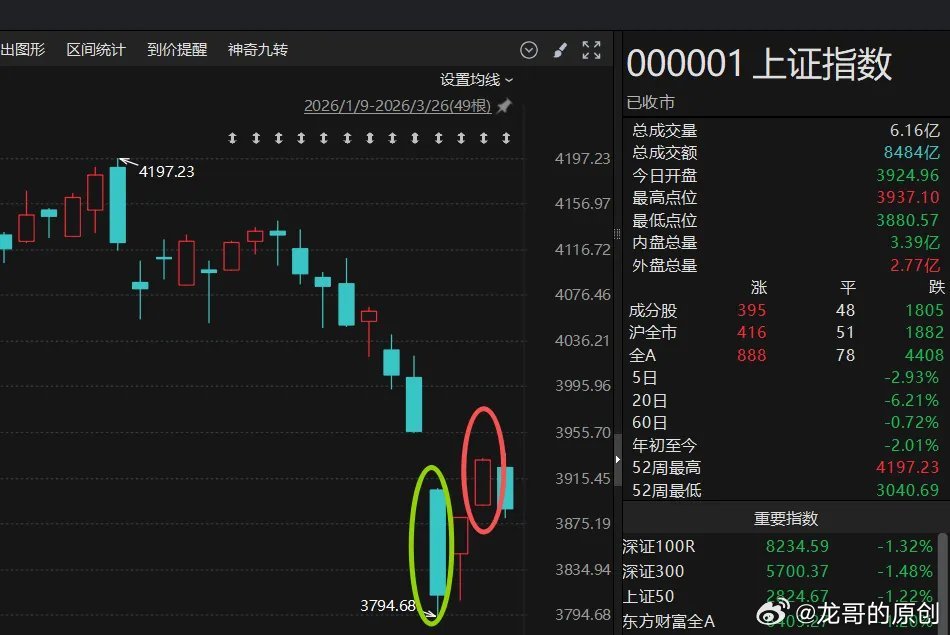Click the pin icon beside the date range

pyautogui.click(x=504, y=106)
